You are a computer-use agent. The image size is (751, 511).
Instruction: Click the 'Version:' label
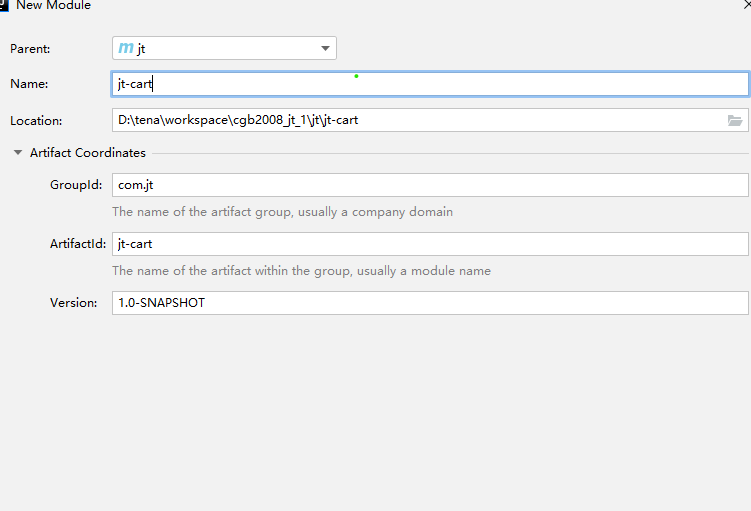73,303
